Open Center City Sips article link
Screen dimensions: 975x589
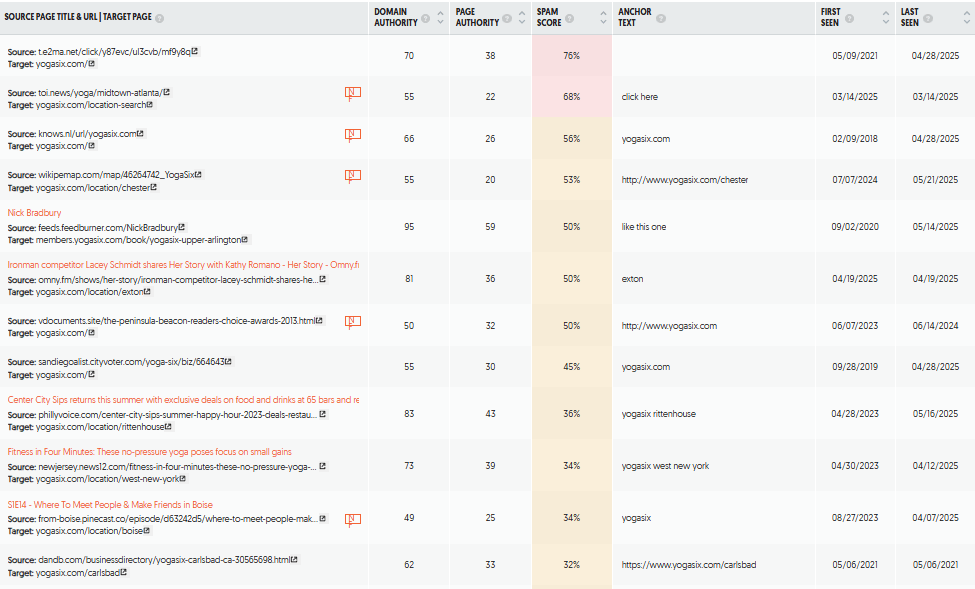183,400
